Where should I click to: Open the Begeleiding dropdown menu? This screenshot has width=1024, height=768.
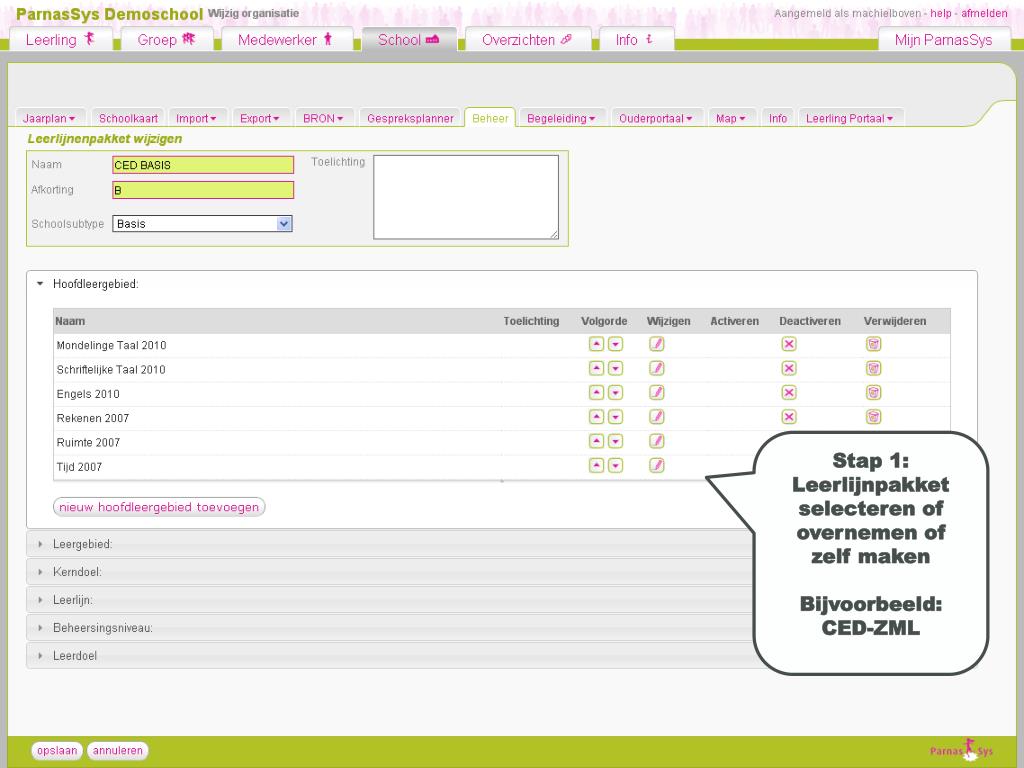click(x=561, y=118)
